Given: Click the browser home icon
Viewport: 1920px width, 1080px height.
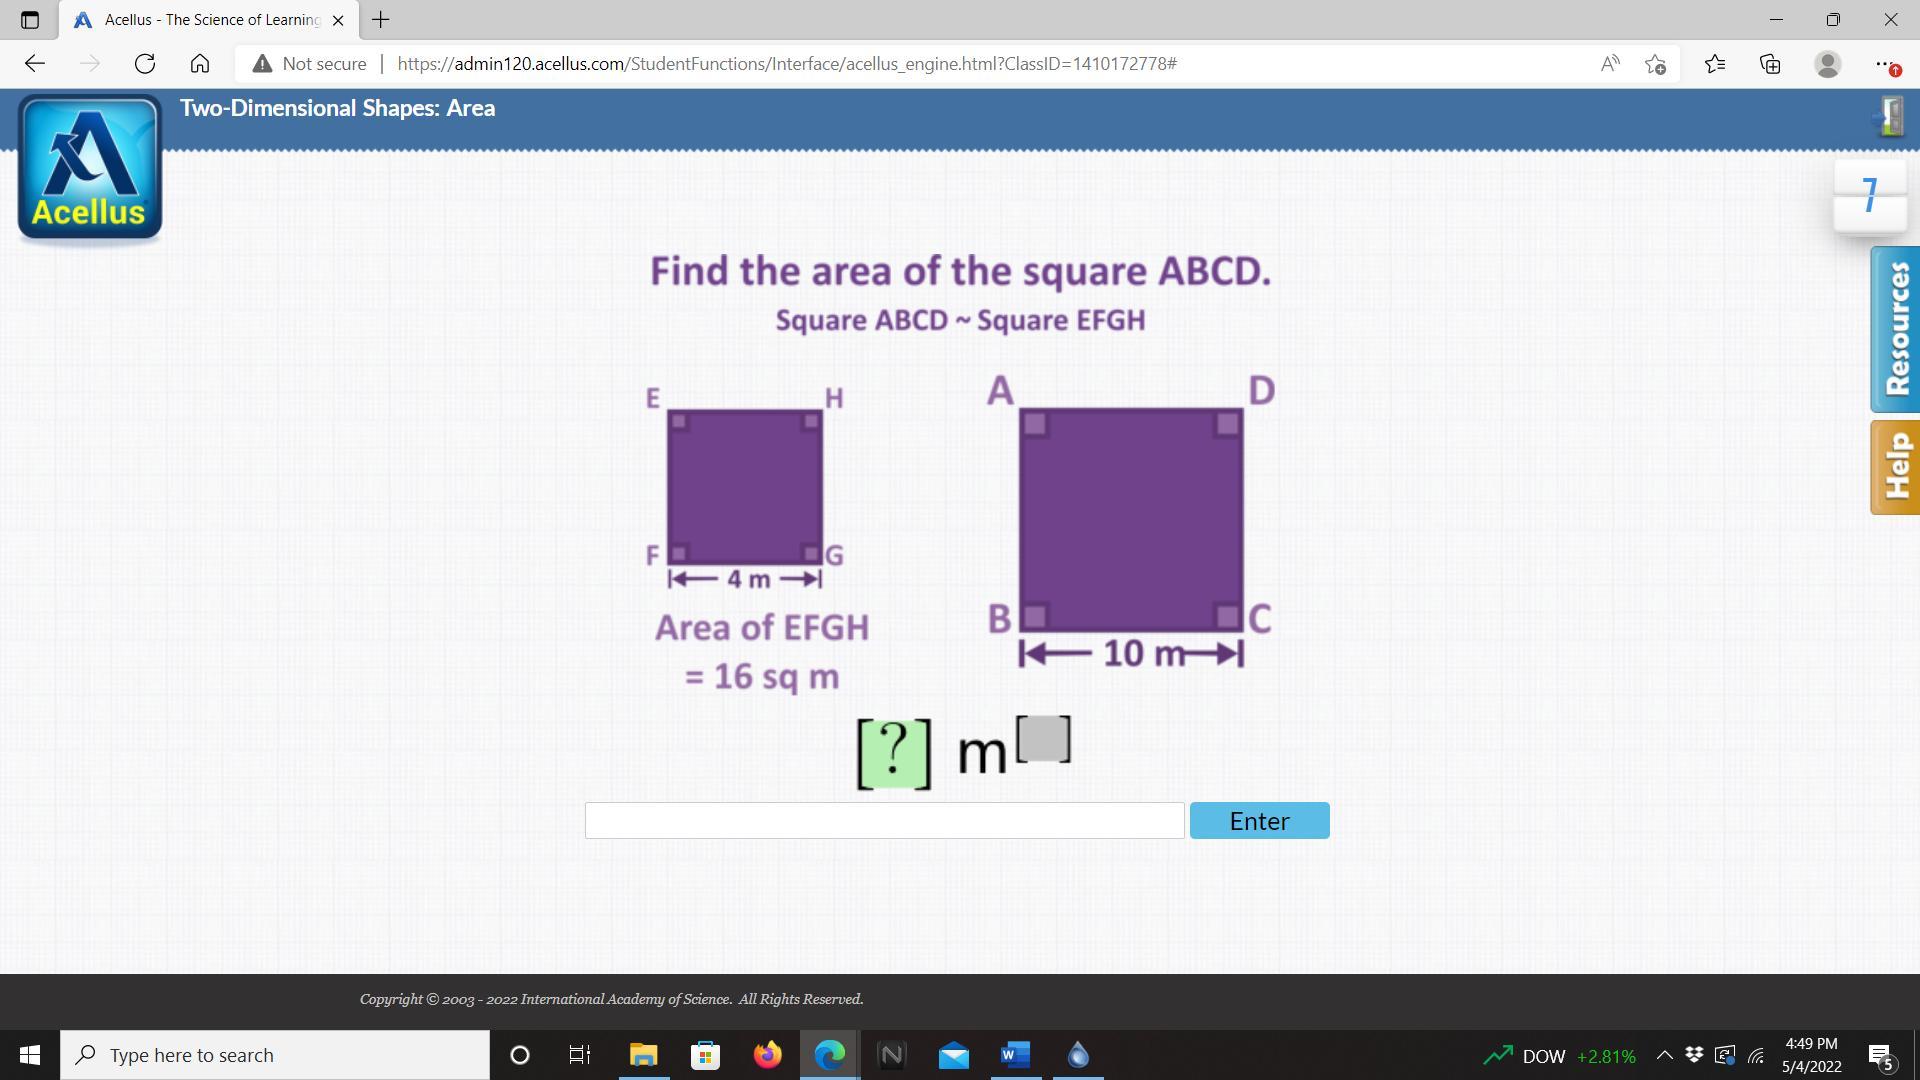Looking at the screenshot, I should pyautogui.click(x=200, y=64).
